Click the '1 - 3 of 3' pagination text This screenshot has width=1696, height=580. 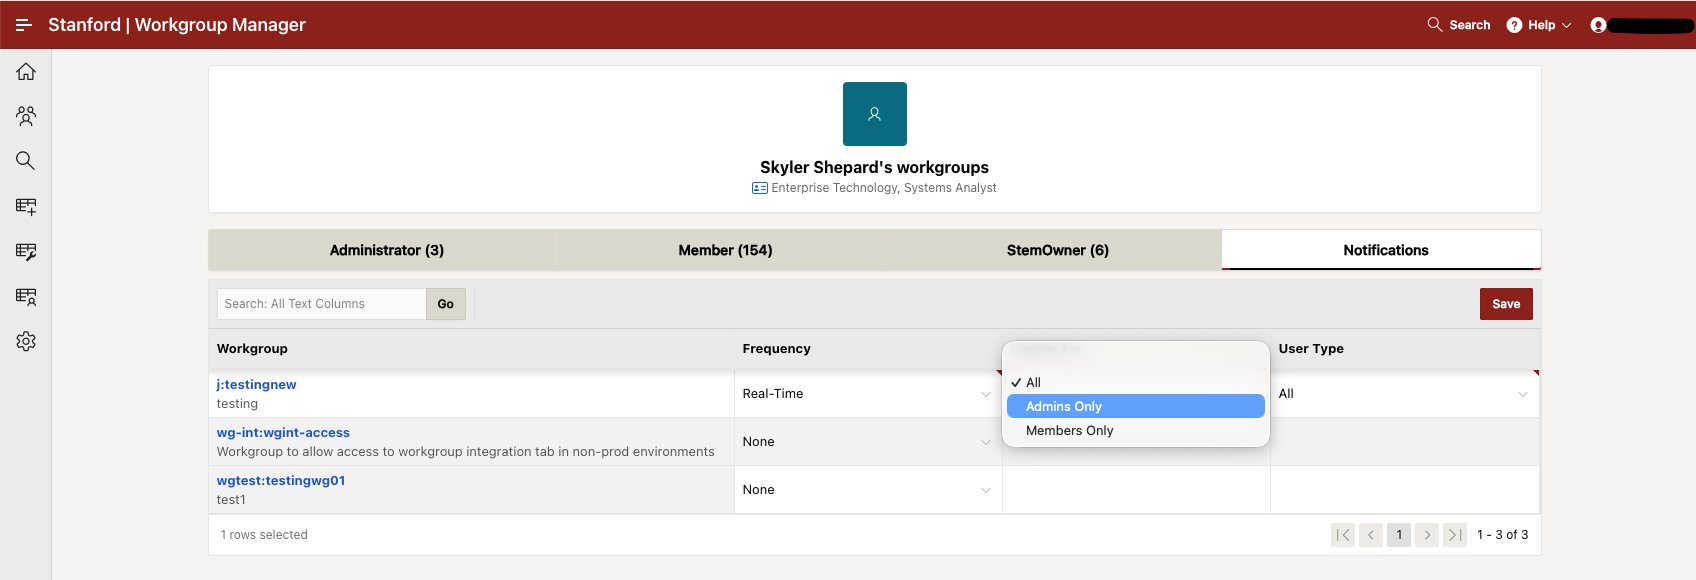(1502, 535)
